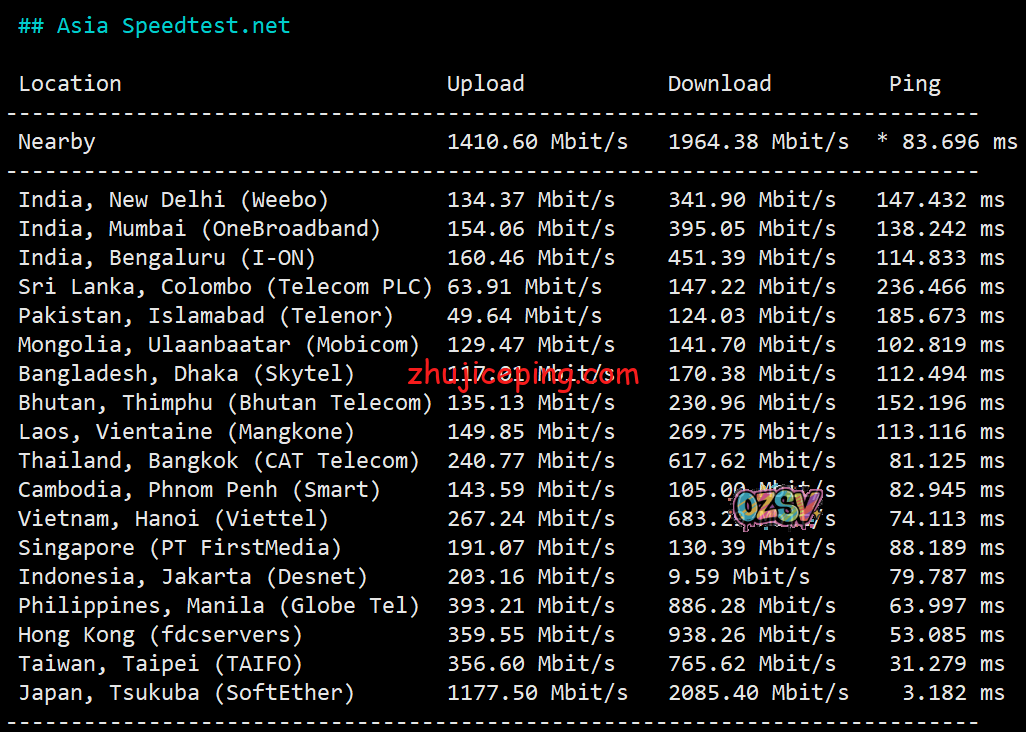Click the asterisk before the 83.696 ms ping
Image resolution: width=1026 pixels, height=732 pixels.
tap(882, 142)
